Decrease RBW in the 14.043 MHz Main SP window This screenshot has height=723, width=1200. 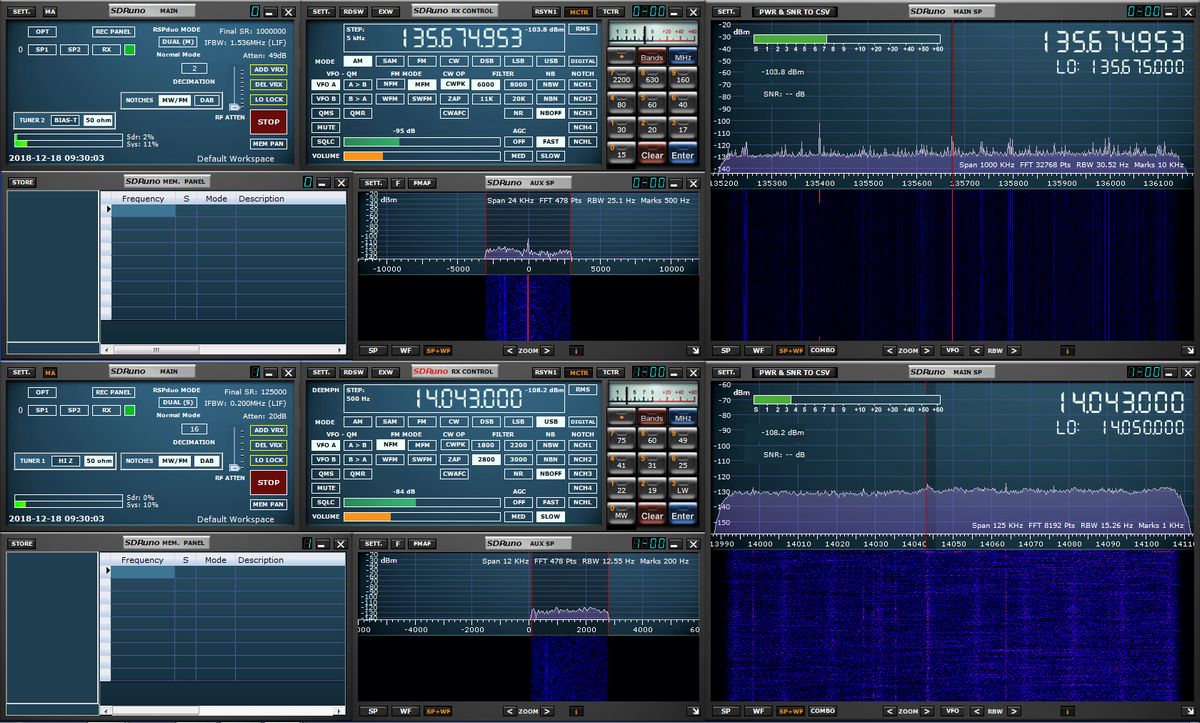[975, 711]
